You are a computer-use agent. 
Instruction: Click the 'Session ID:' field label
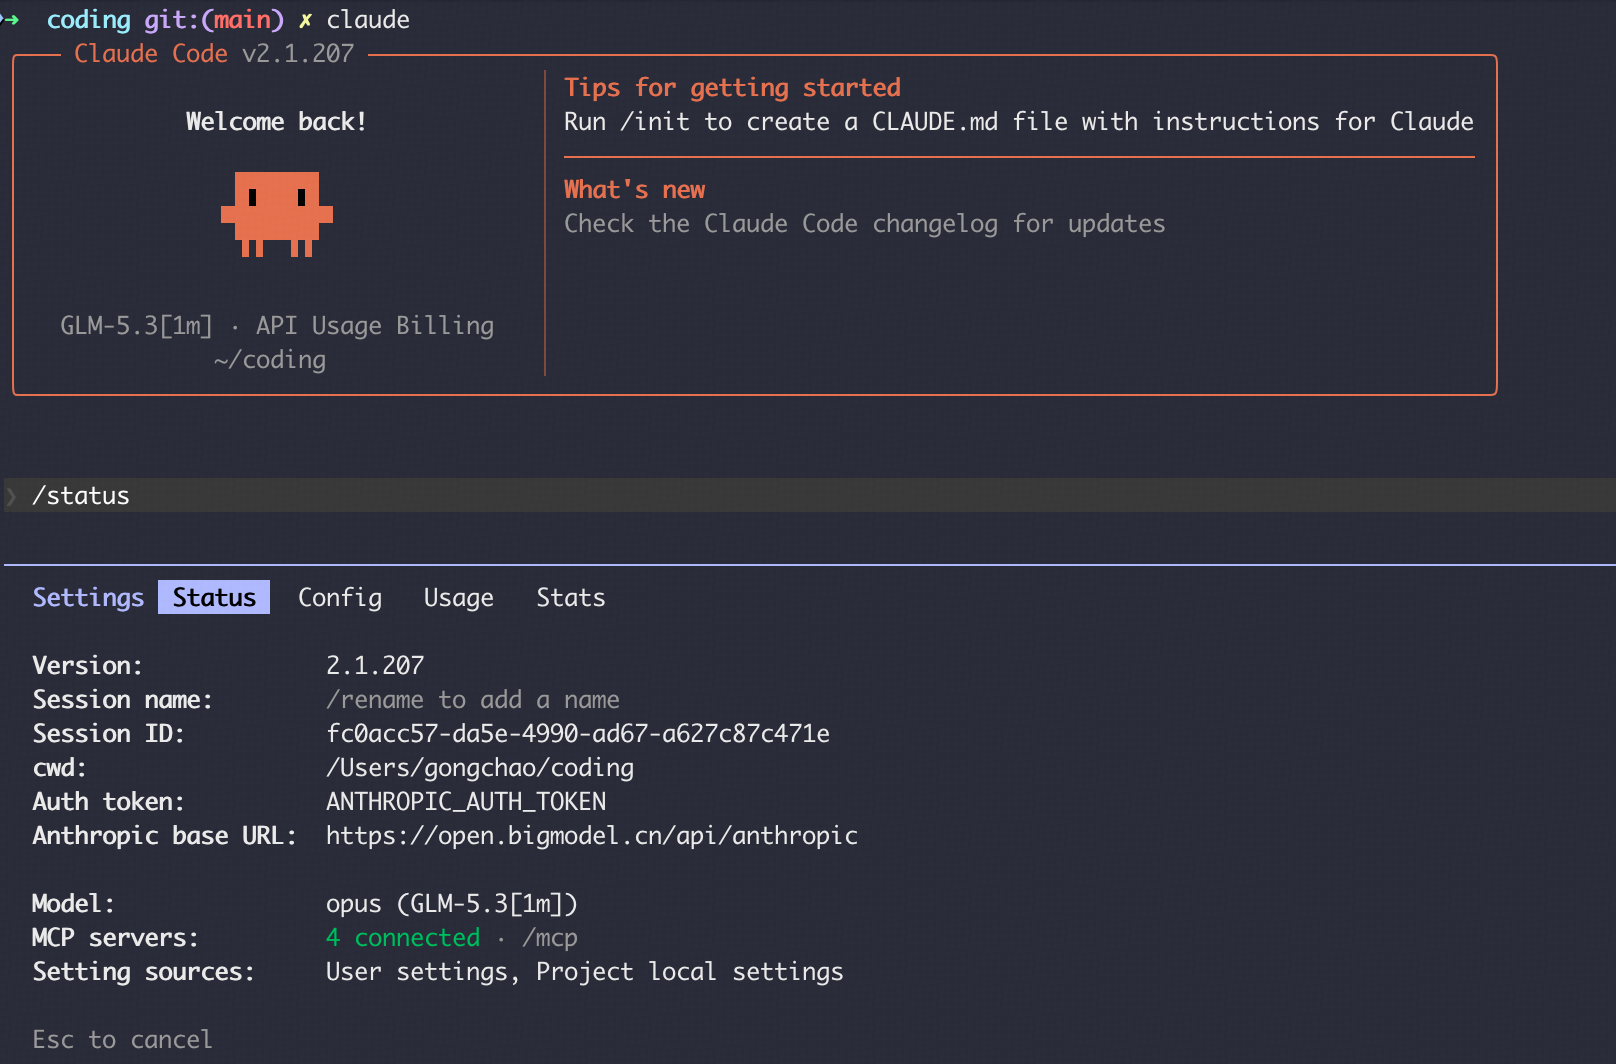click(109, 734)
